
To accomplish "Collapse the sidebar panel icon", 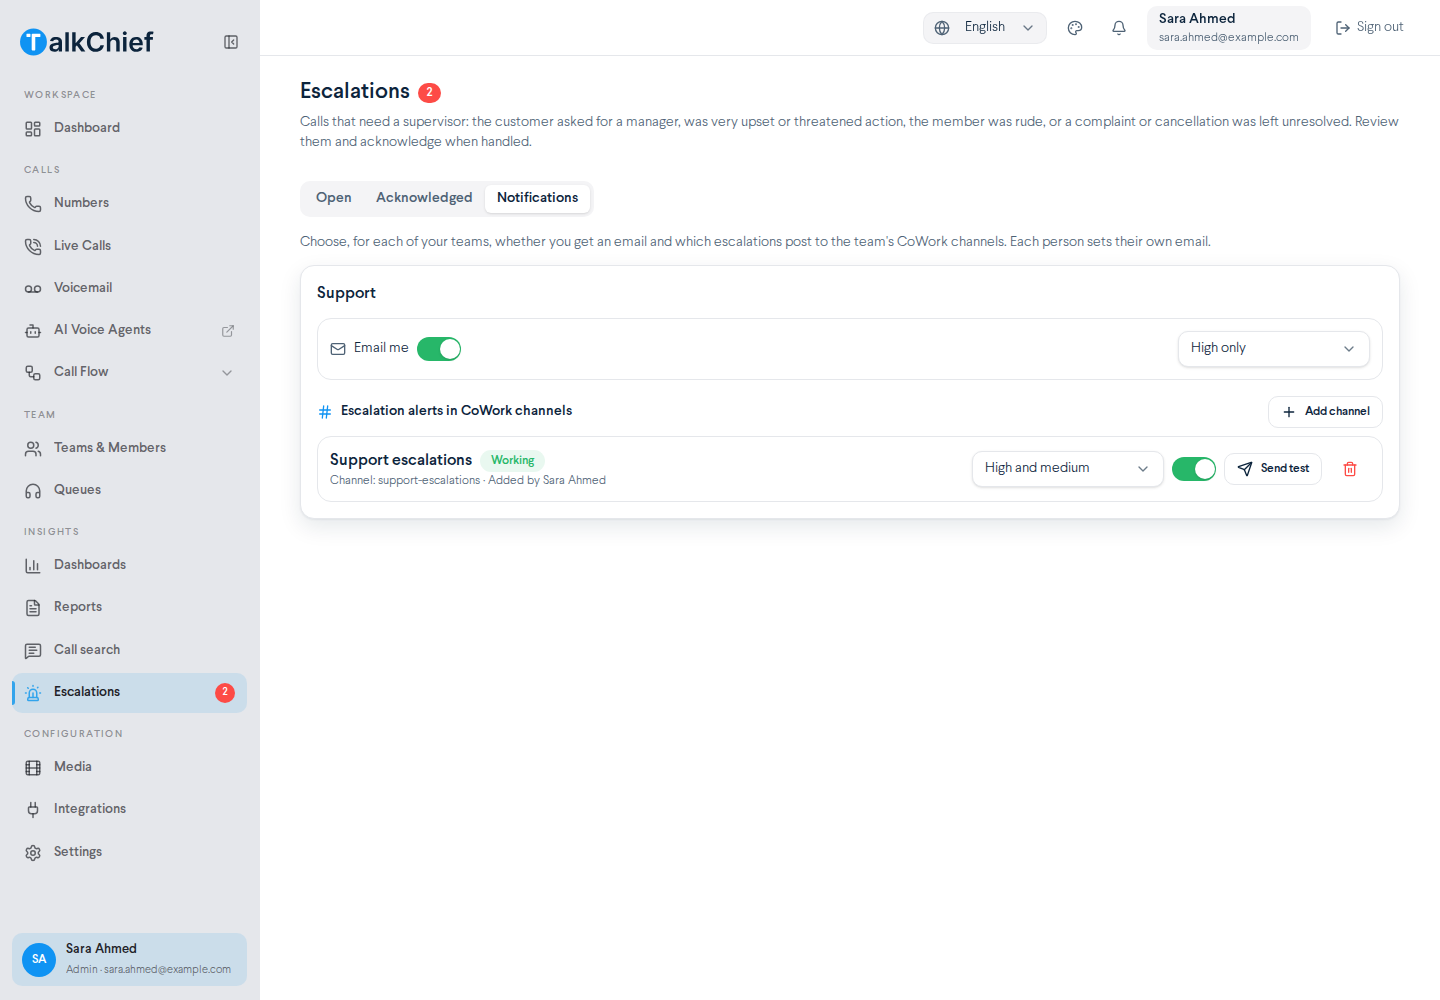I will tap(231, 42).
